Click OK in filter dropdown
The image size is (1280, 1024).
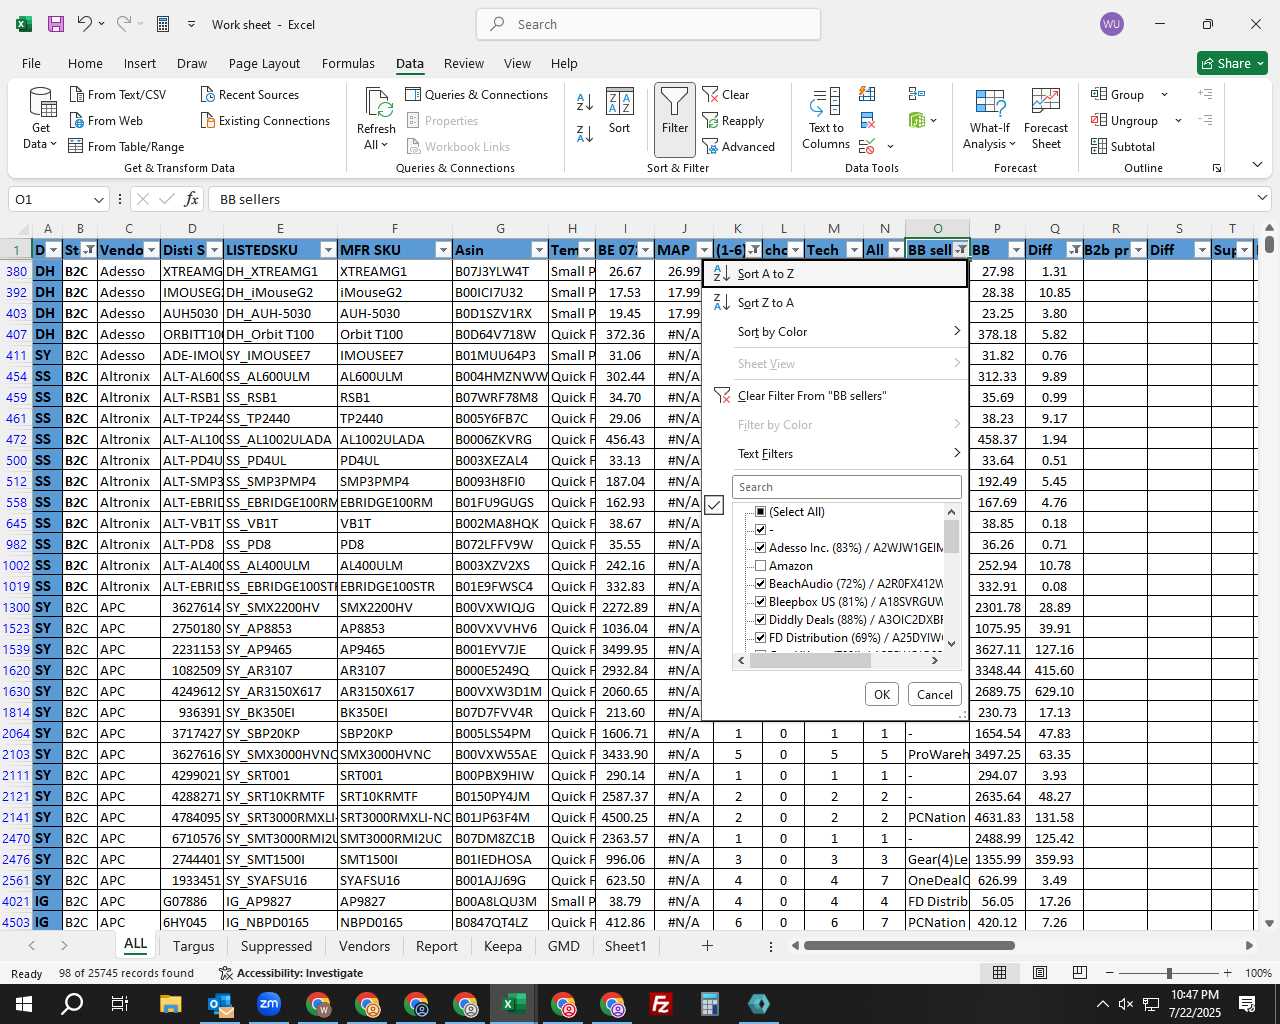click(x=881, y=694)
